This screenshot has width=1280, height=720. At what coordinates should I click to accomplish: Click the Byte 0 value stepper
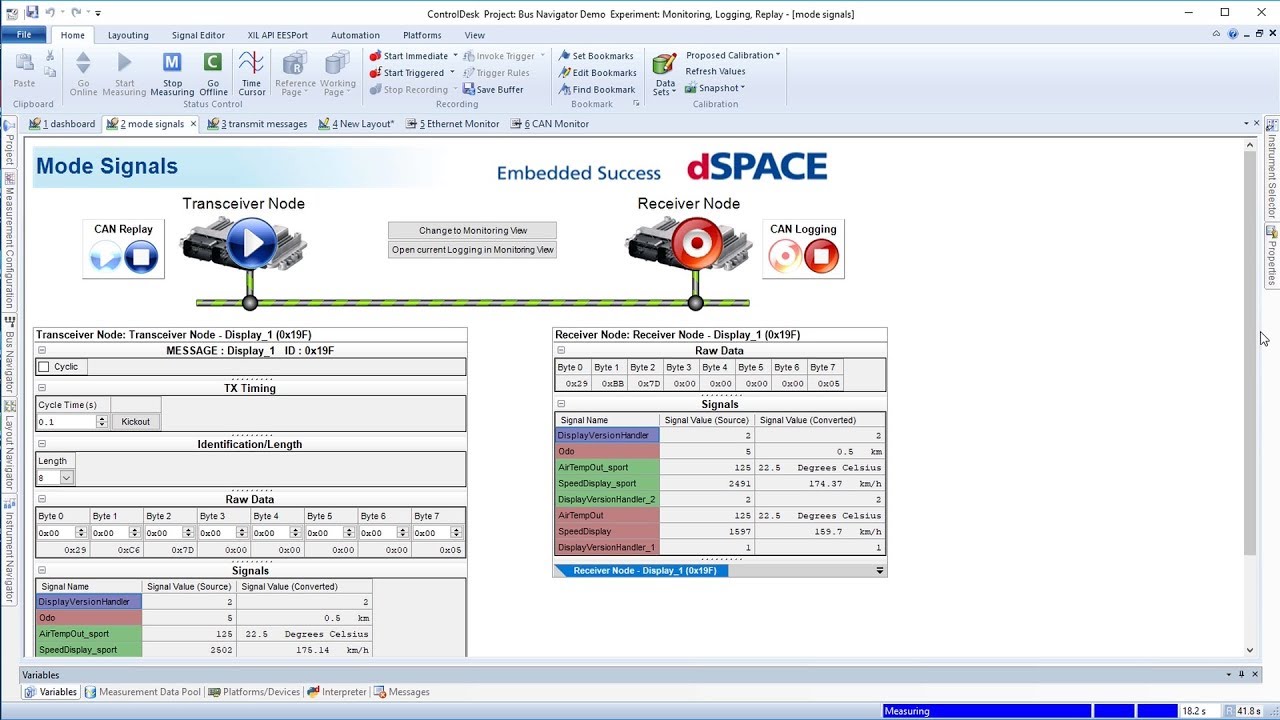click(81, 533)
